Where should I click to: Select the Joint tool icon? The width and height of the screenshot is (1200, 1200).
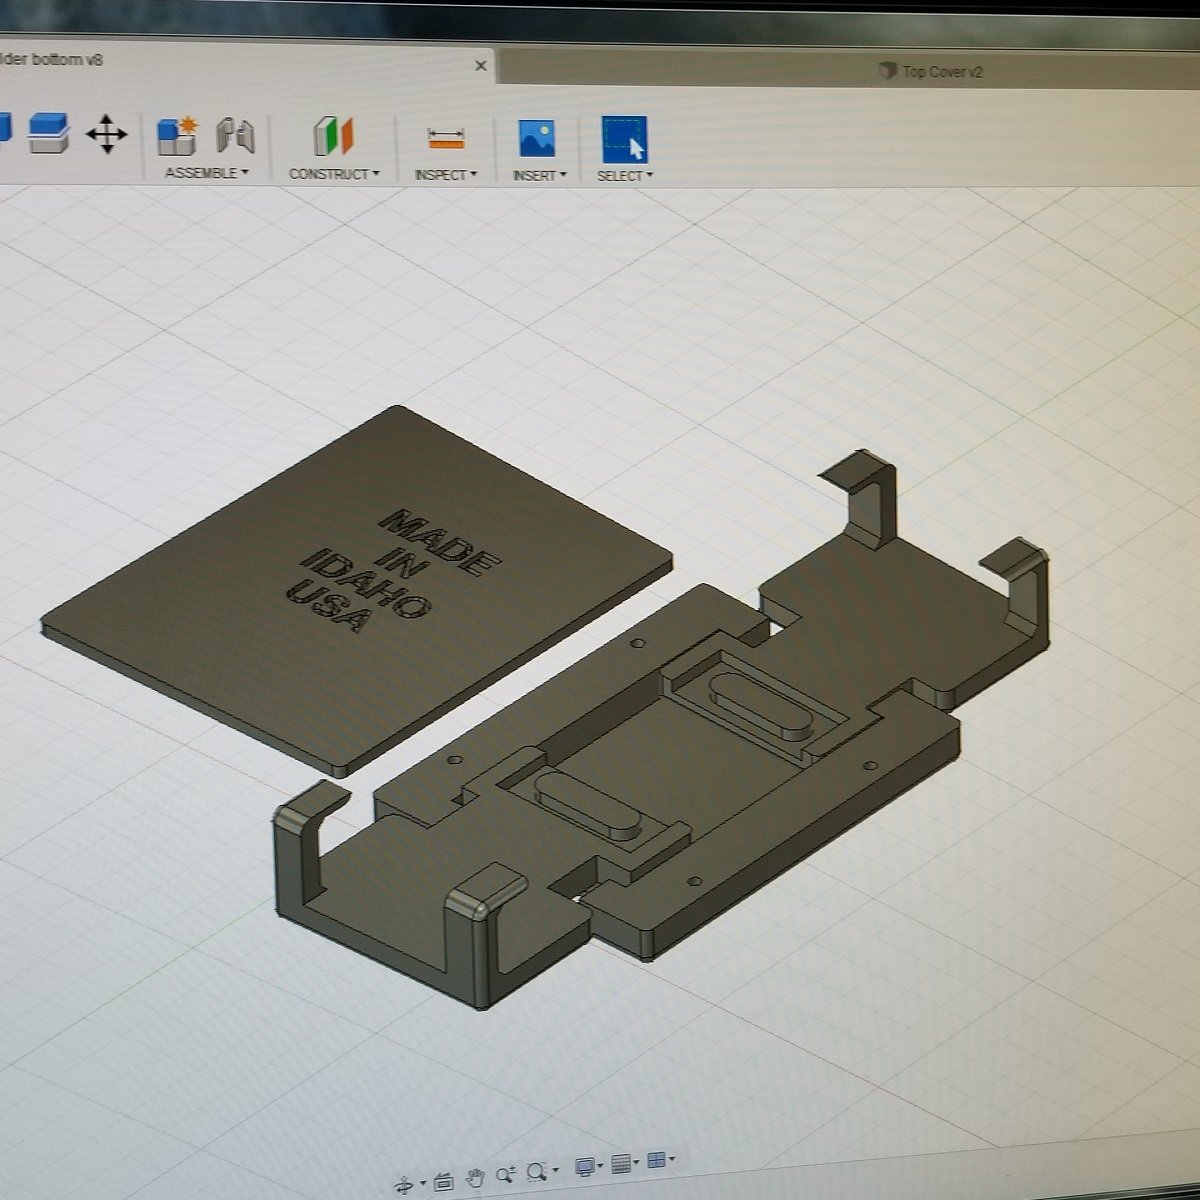(236, 136)
